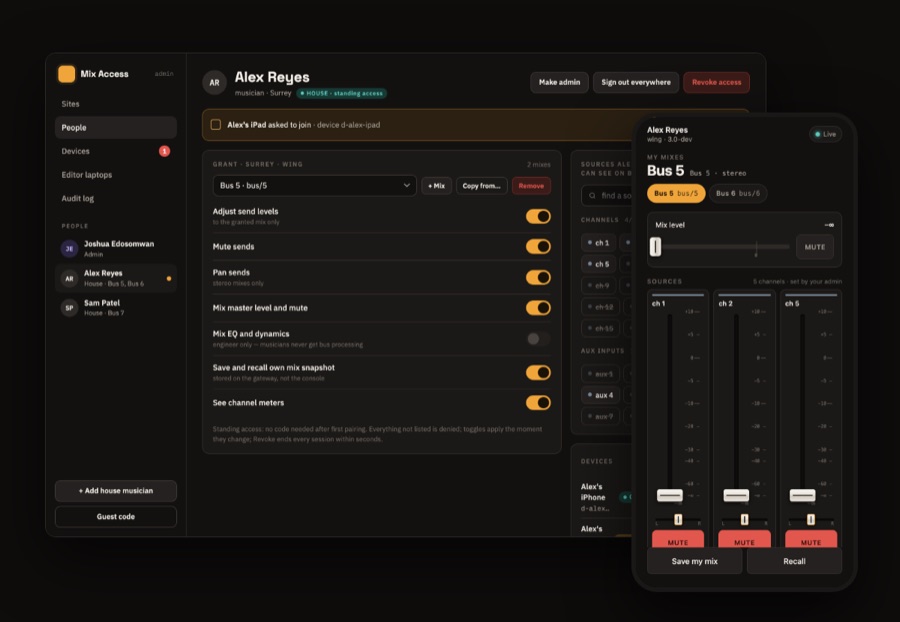Select Sam Patel in people list
The height and width of the screenshot is (622, 900).
(x=116, y=308)
